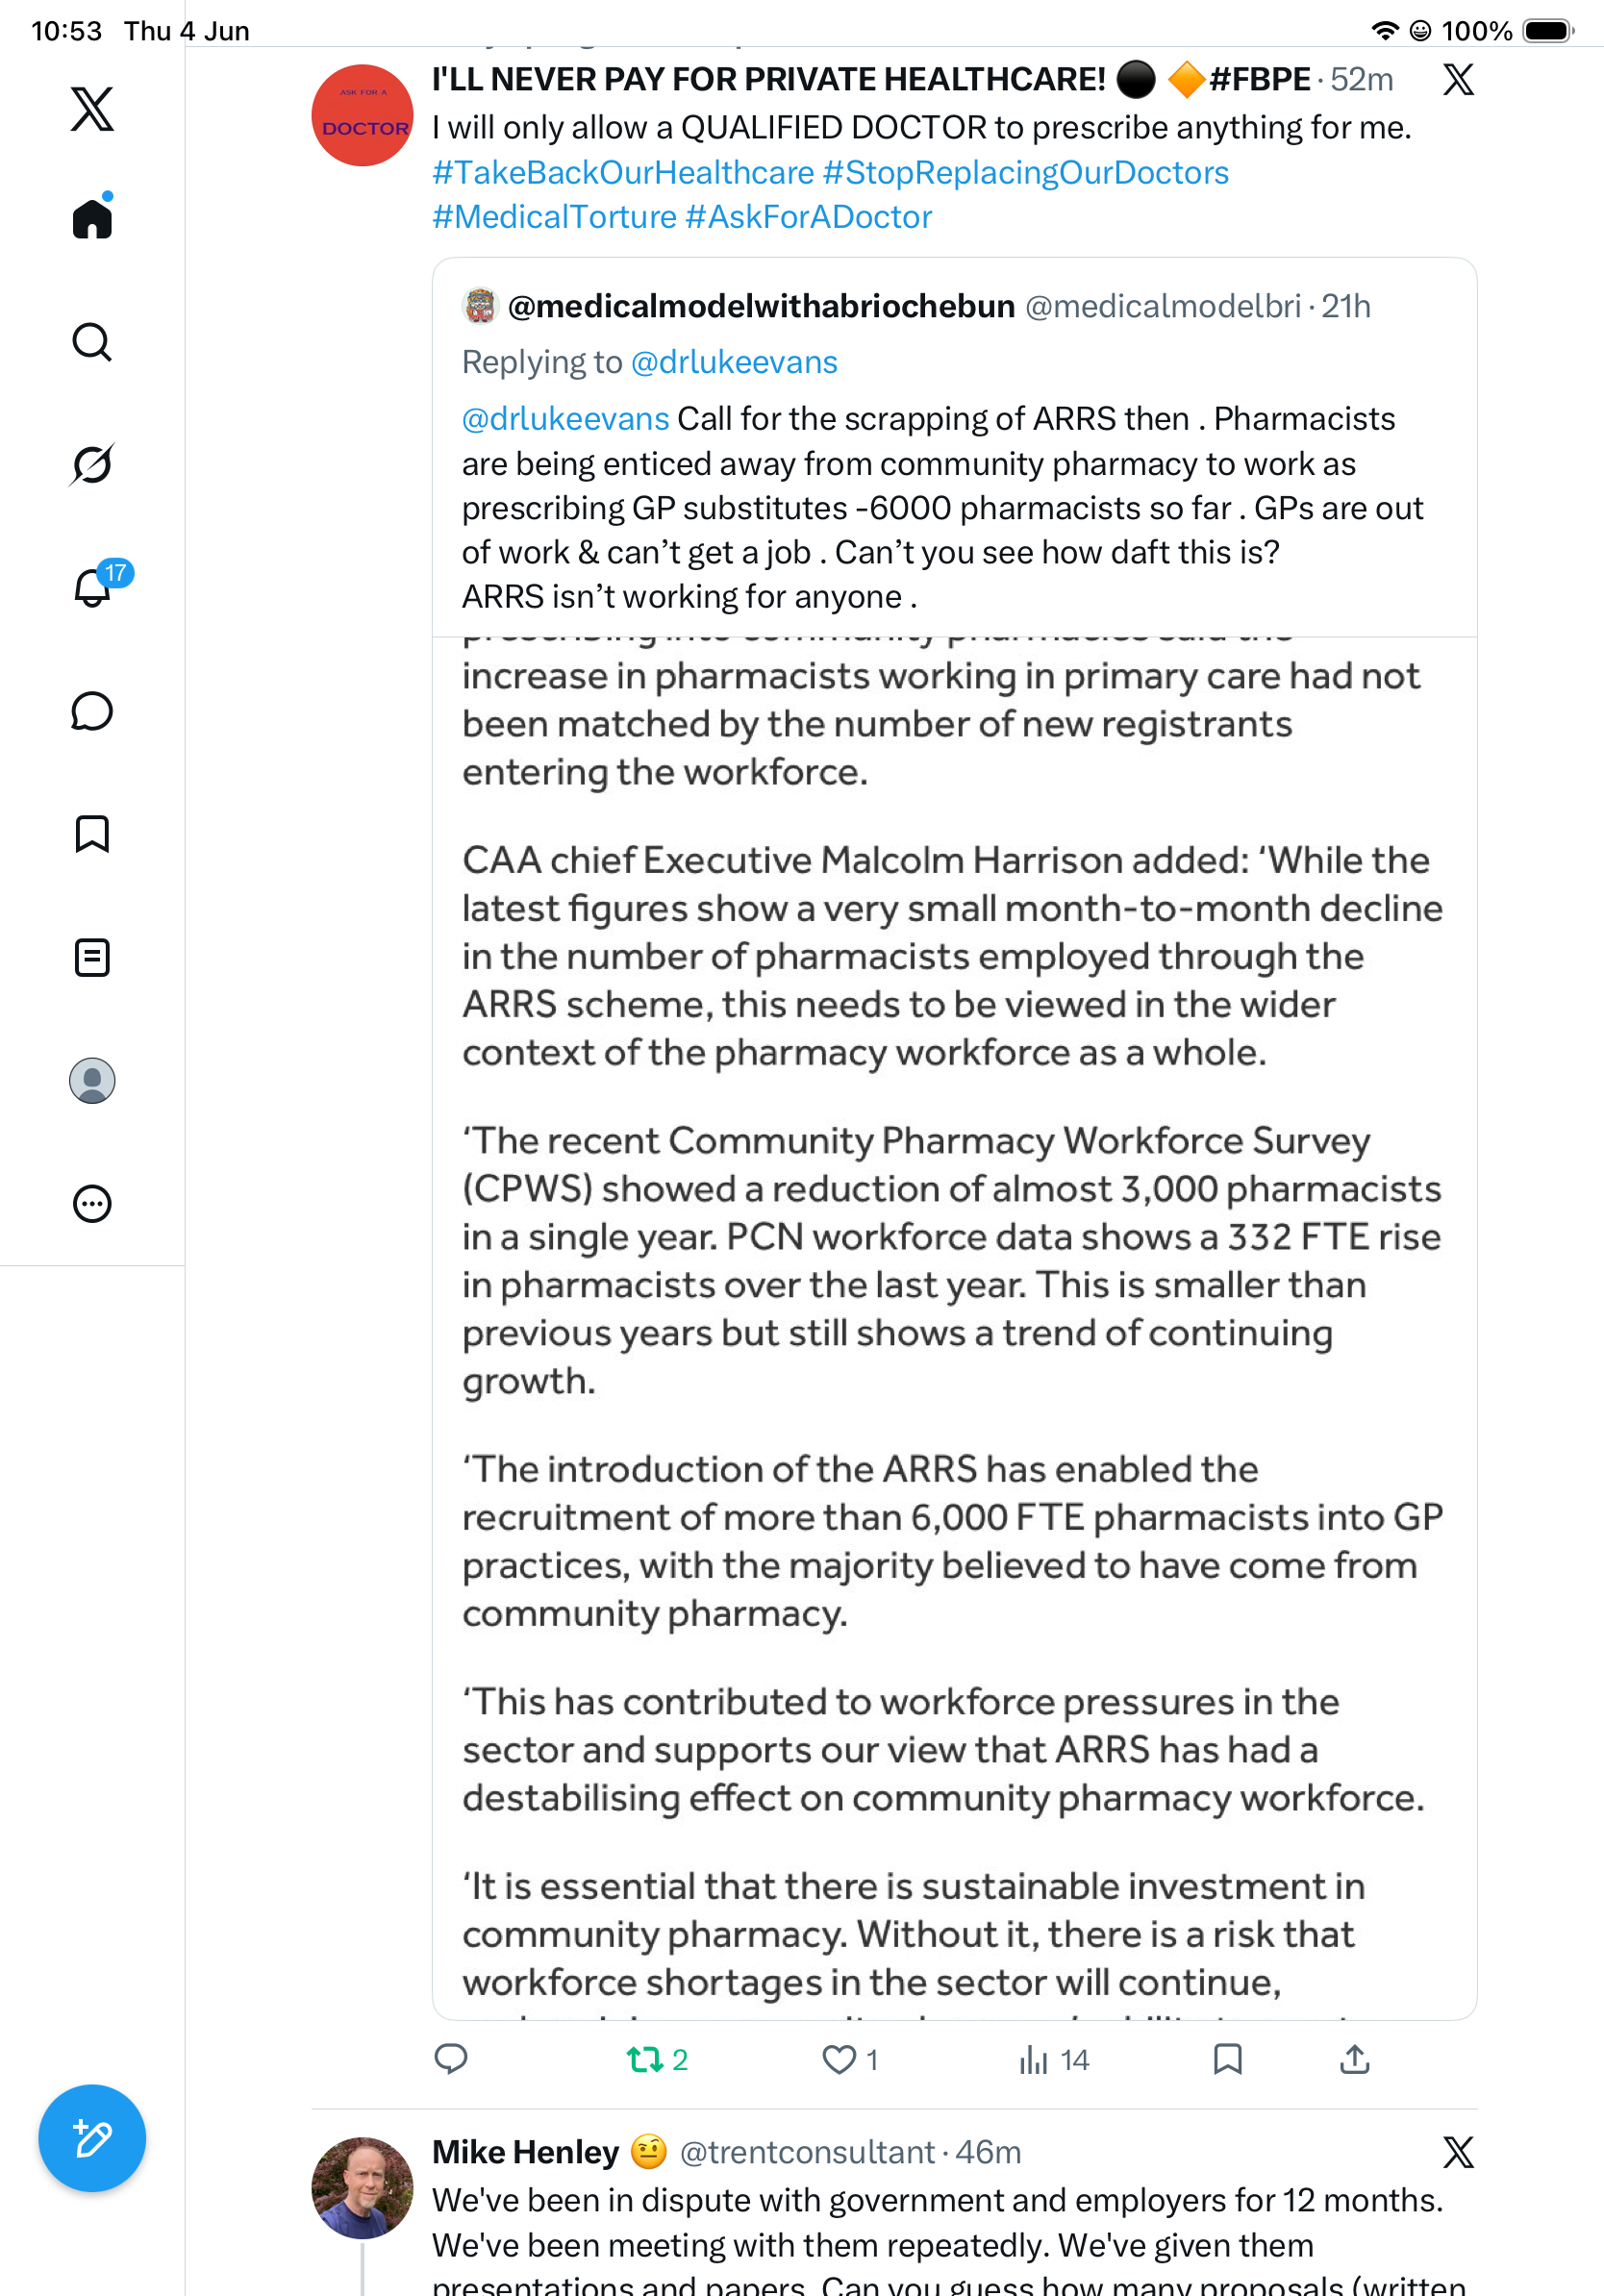Tap the compose post floating button

[92, 2138]
